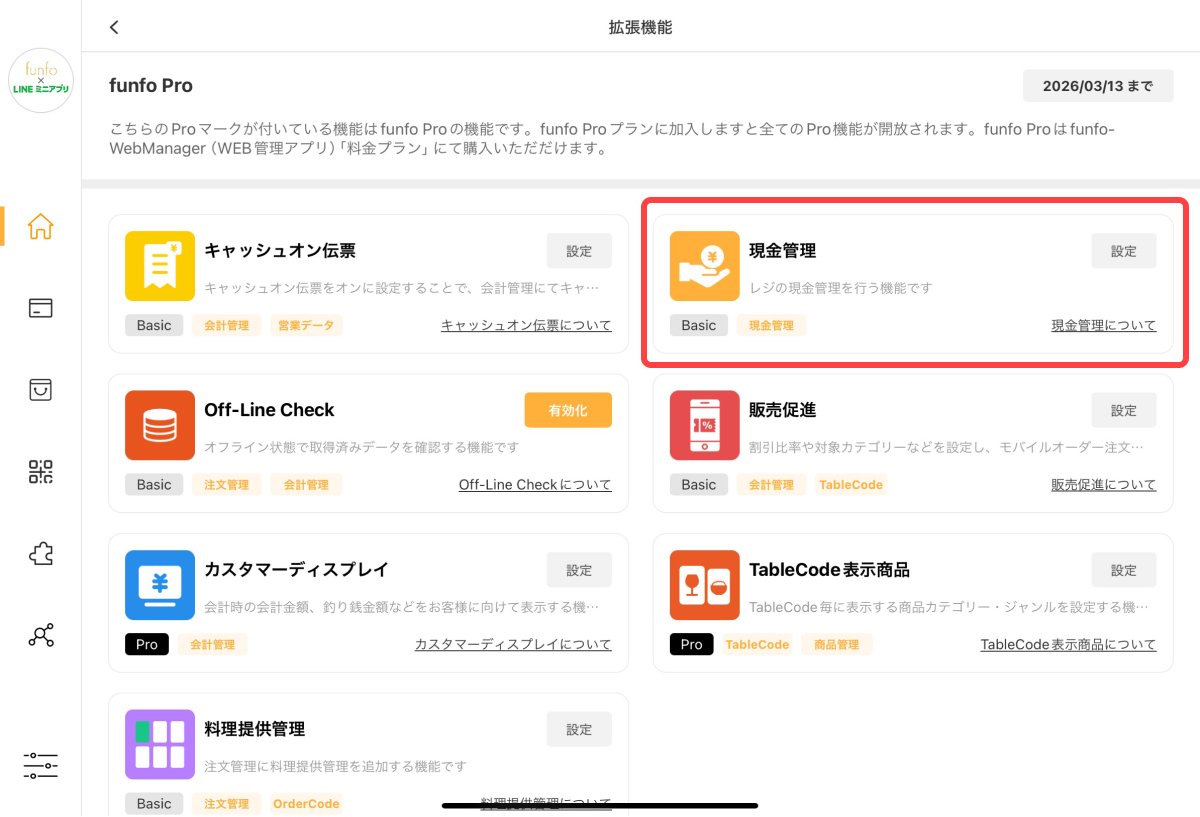Open 設定 for TableCode表示商品
1200x817 pixels.
coord(1124,570)
